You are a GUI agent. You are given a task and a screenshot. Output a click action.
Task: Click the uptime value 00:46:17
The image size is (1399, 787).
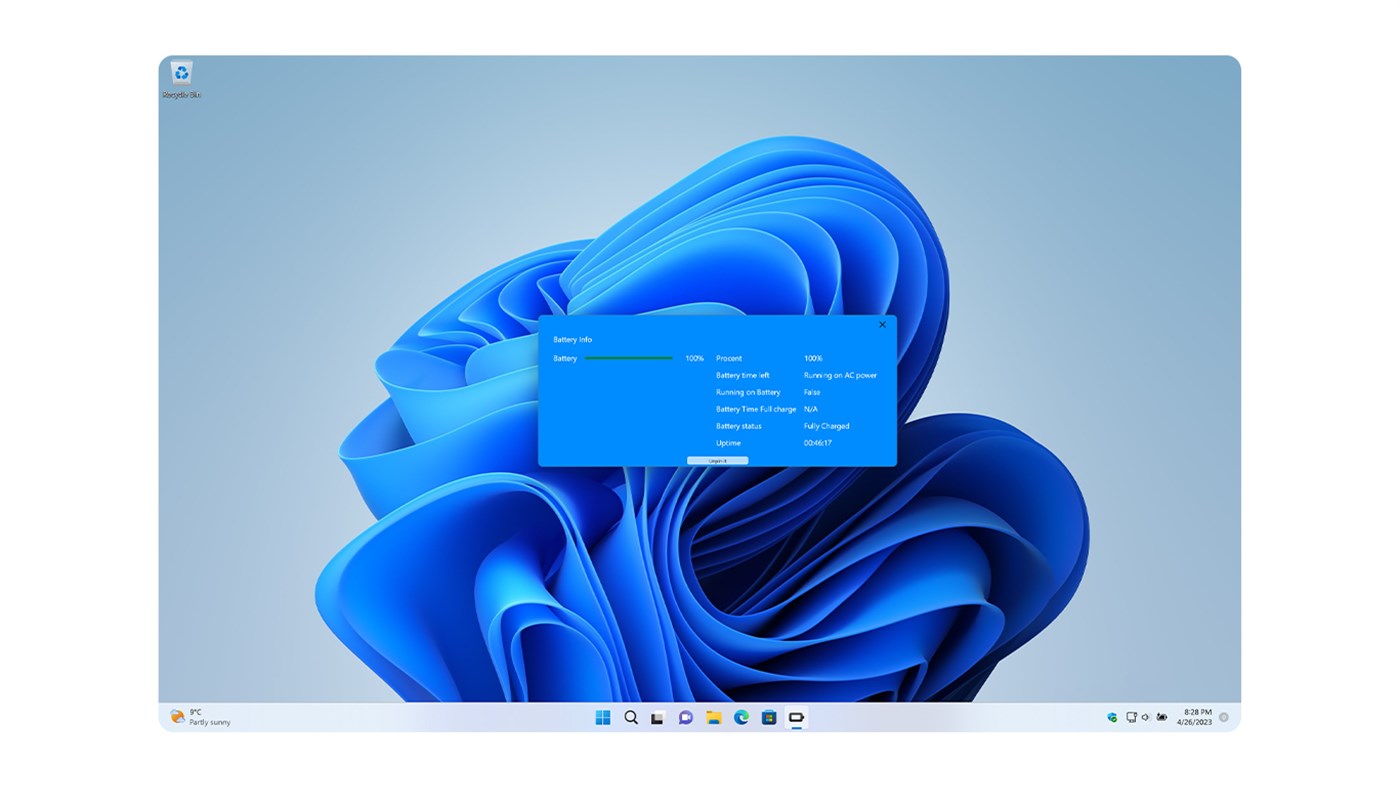[818, 443]
